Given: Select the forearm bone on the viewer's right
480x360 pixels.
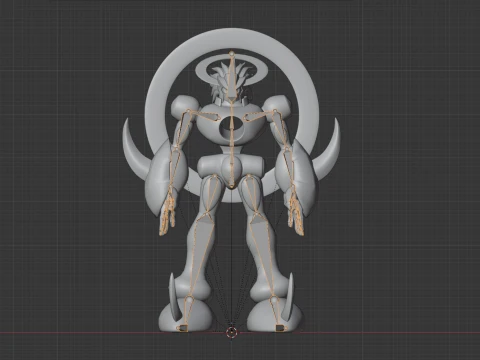Looking at the screenshot, I should click(x=290, y=167).
